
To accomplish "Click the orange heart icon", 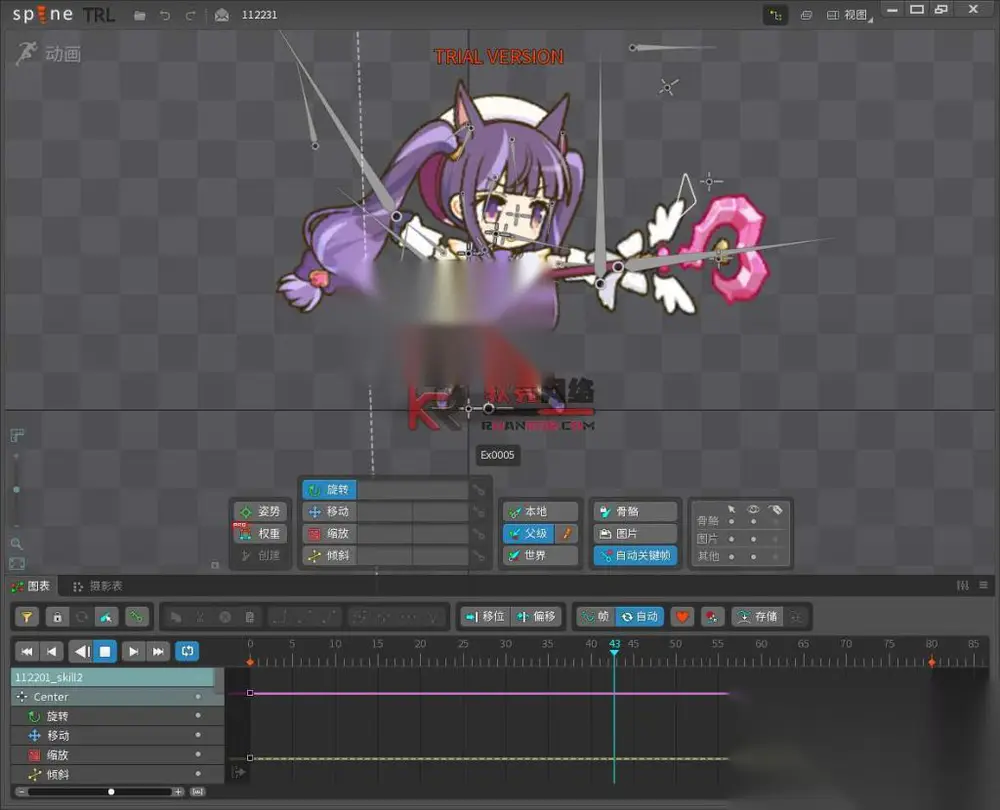I will pos(682,617).
